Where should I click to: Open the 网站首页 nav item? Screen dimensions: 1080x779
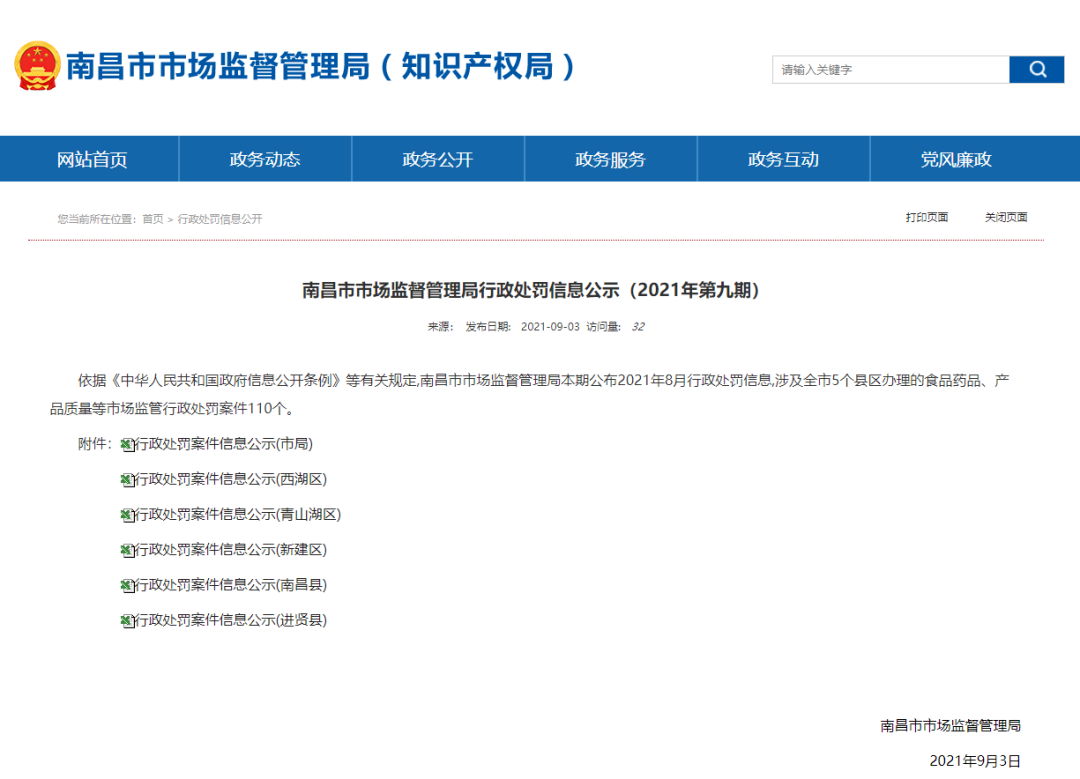point(92,159)
